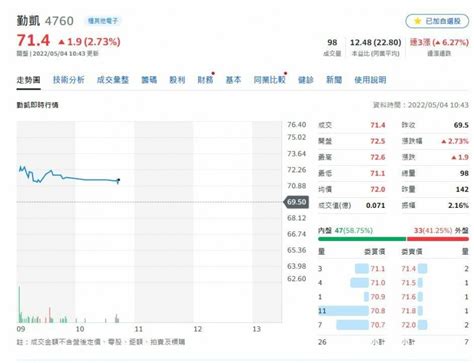The height and width of the screenshot is (363, 474).
Task: Click the large 71.4 current price
Action: point(33,41)
